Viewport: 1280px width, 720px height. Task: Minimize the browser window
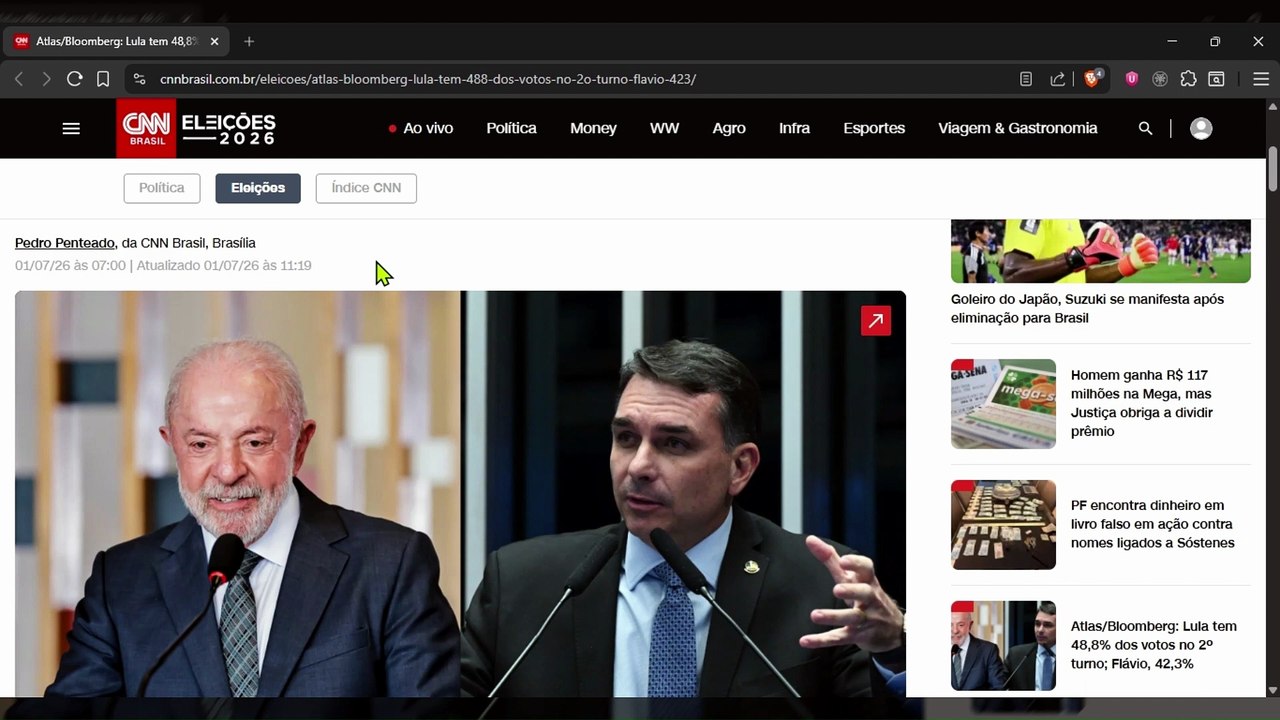point(1172,41)
